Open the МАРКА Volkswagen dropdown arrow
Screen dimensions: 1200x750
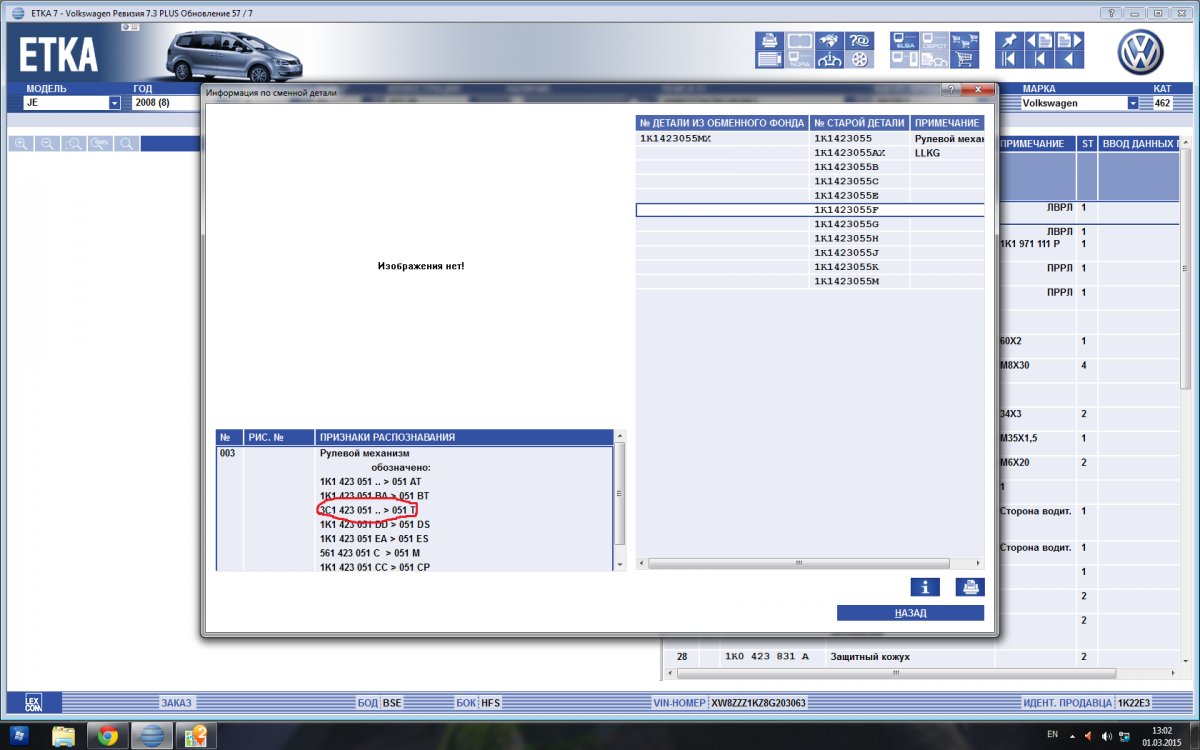pyautogui.click(x=1133, y=103)
